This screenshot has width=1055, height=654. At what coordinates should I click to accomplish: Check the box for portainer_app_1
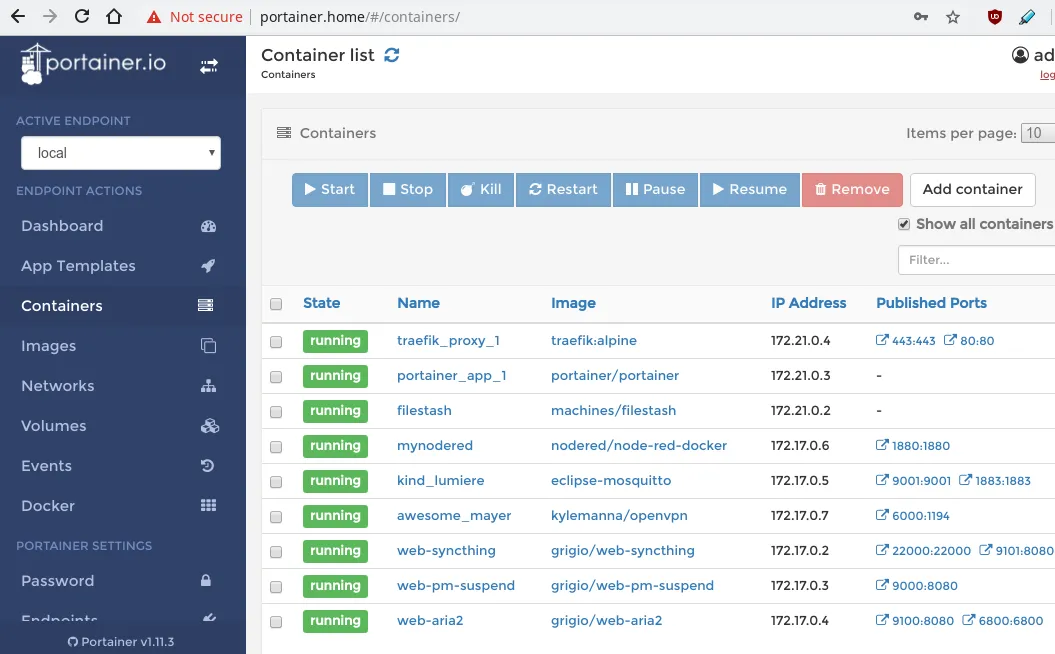click(x=276, y=377)
